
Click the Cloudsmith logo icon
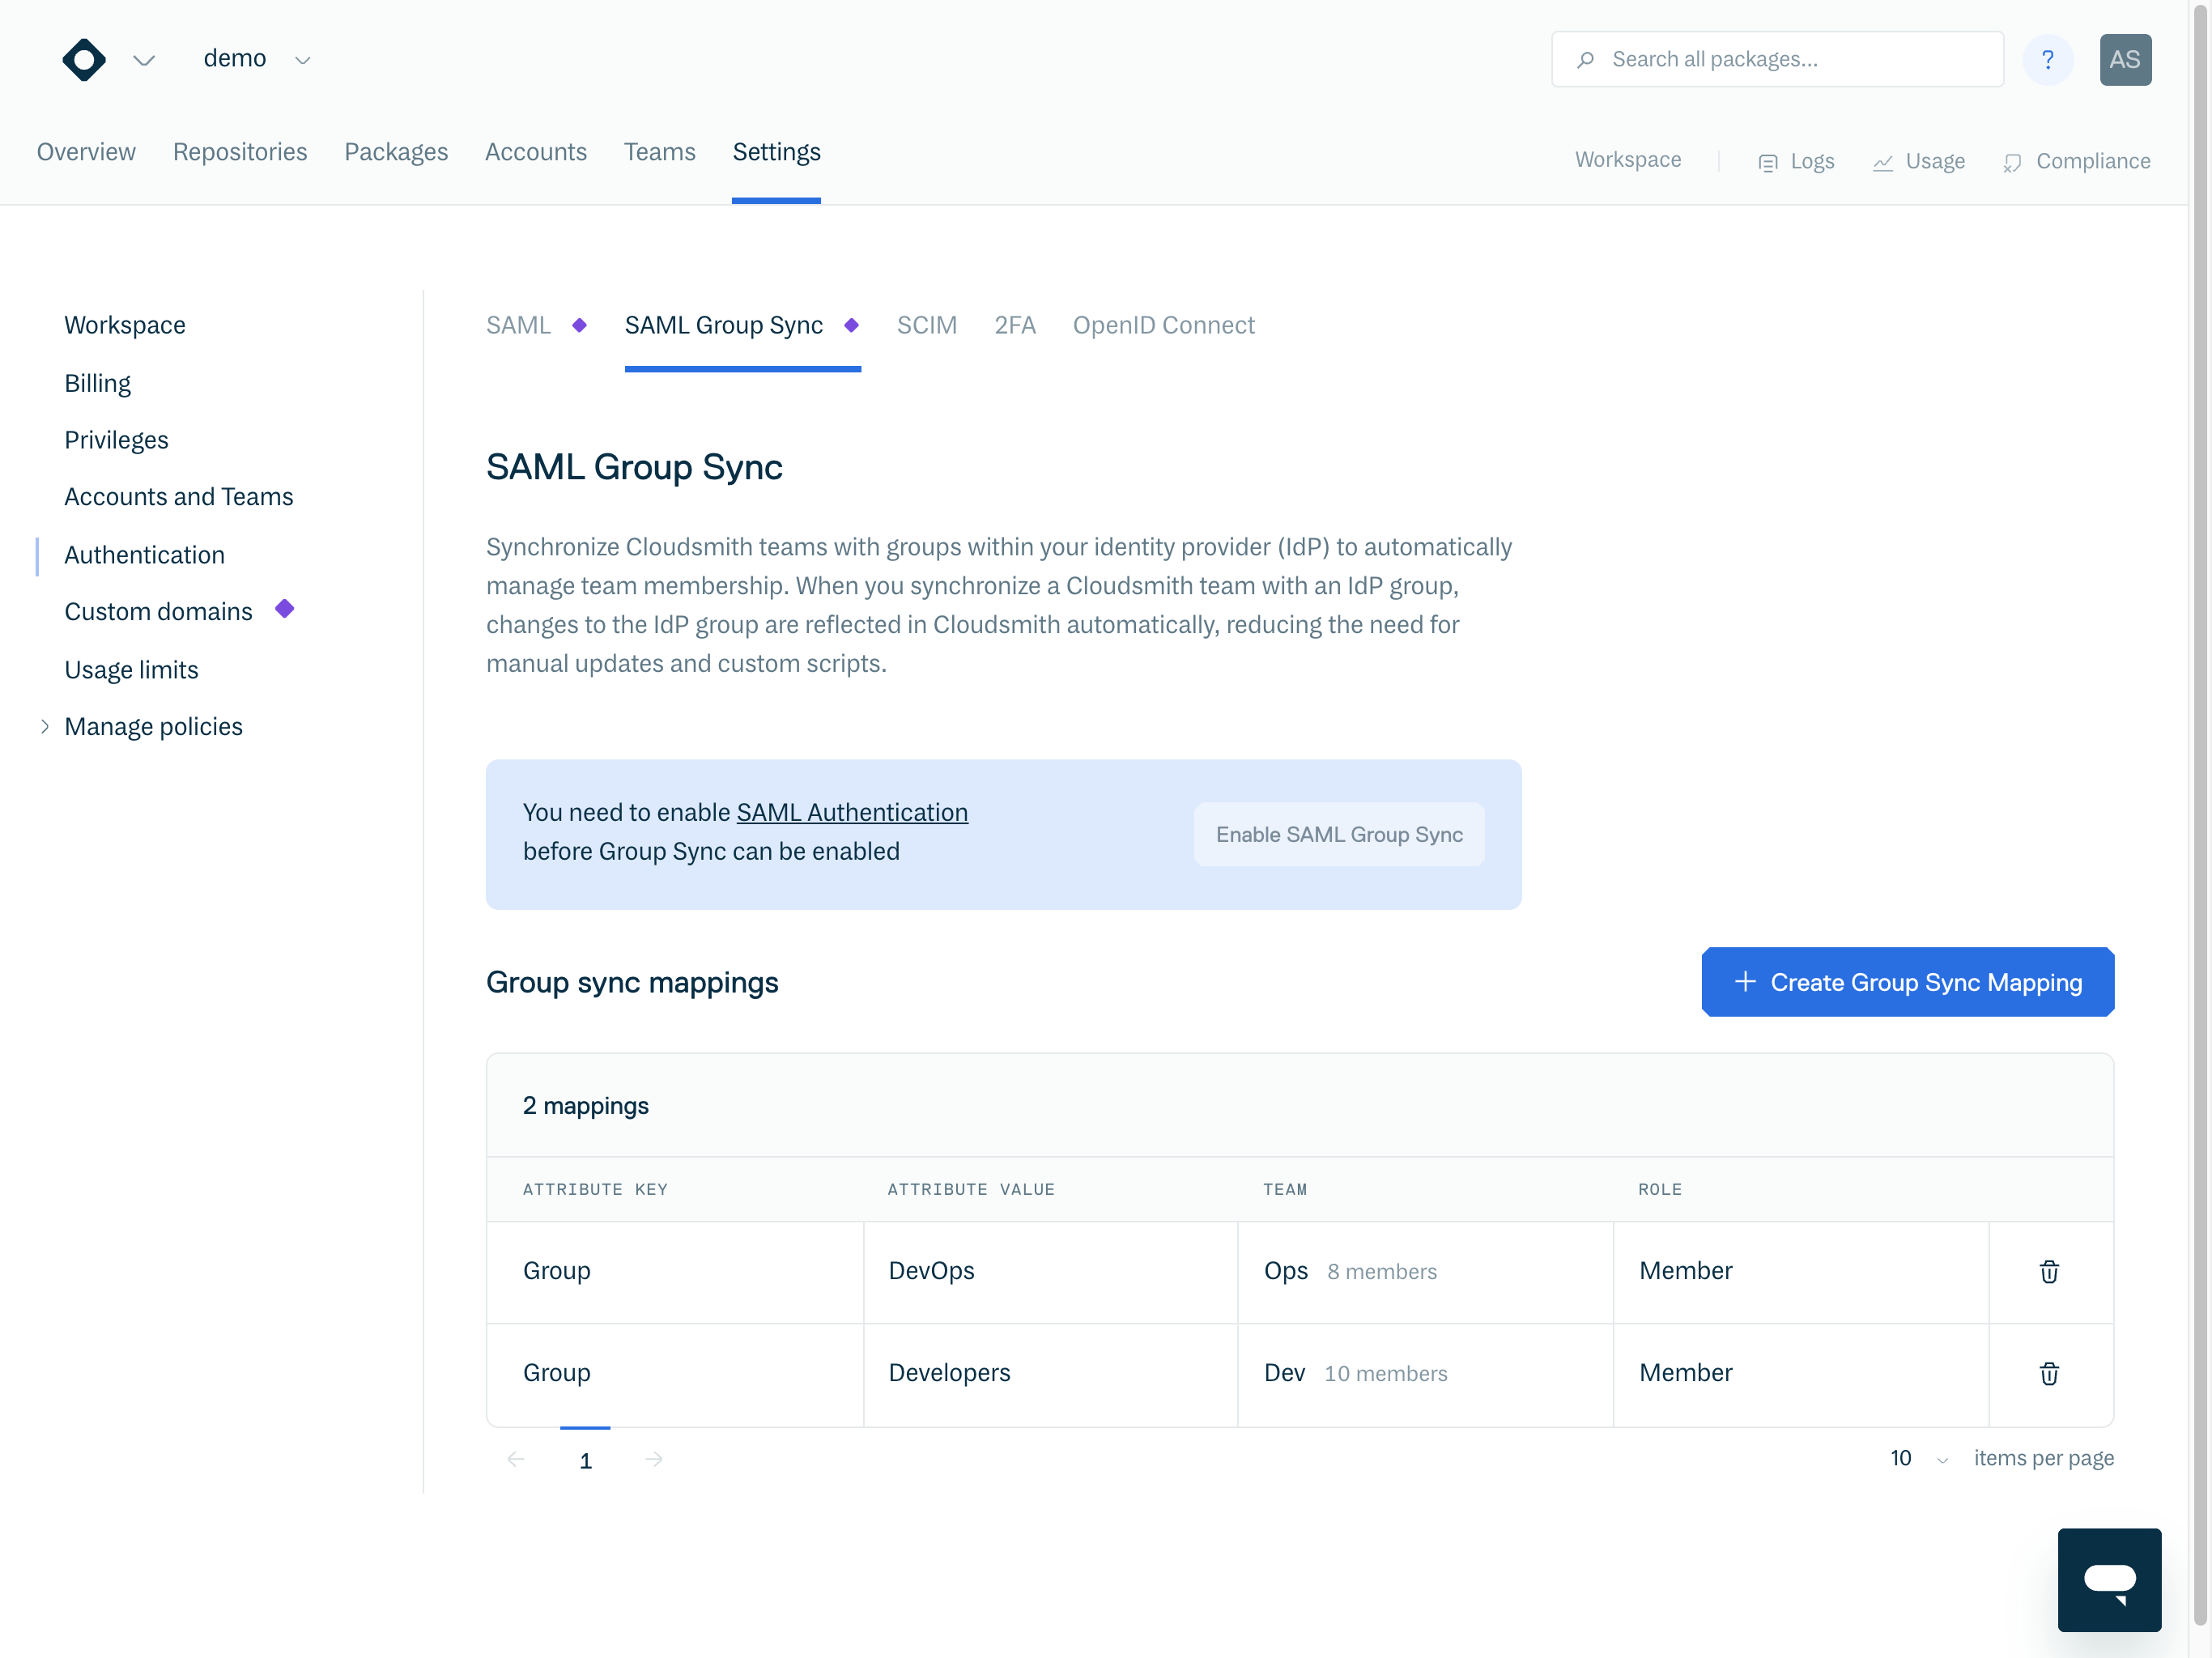tap(84, 60)
